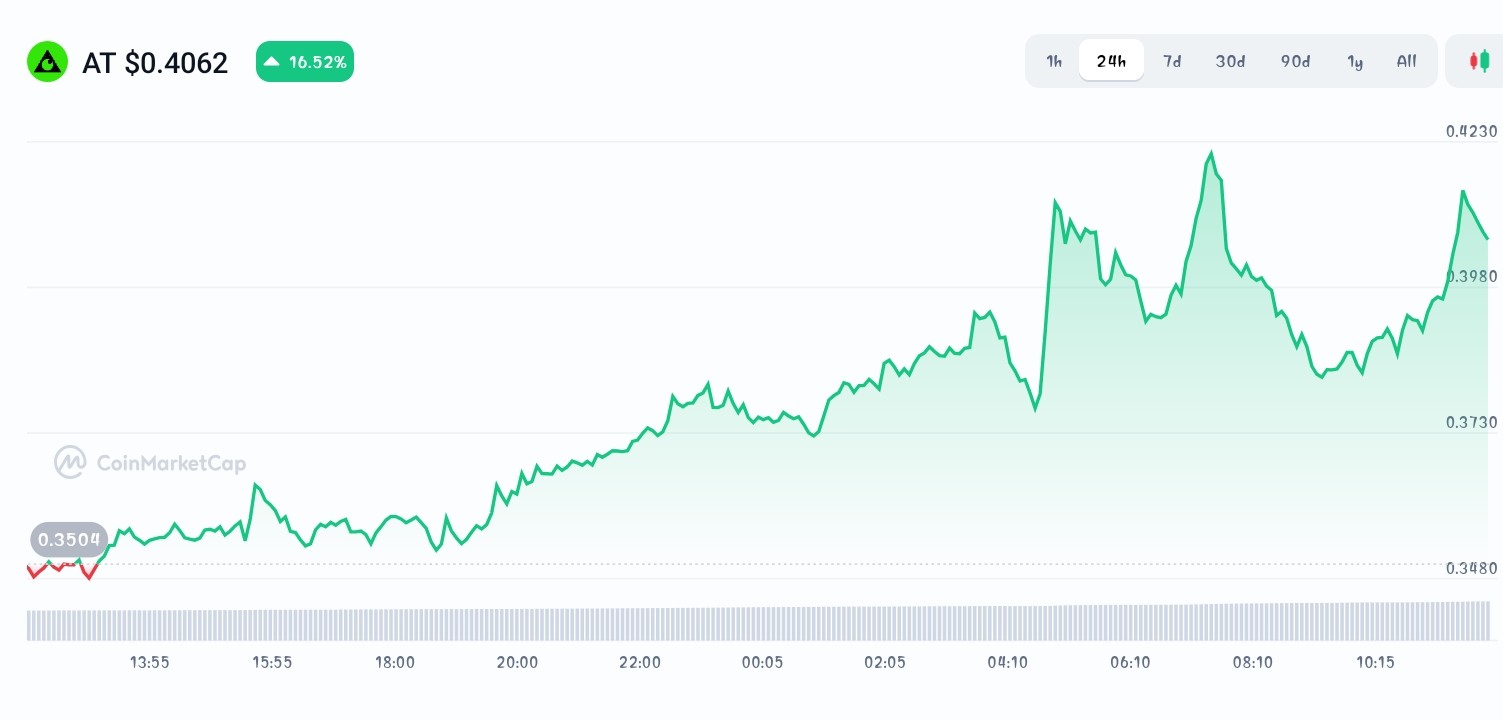Select the 30d time range tab
This screenshot has width=1503, height=720.
pyautogui.click(x=1230, y=61)
